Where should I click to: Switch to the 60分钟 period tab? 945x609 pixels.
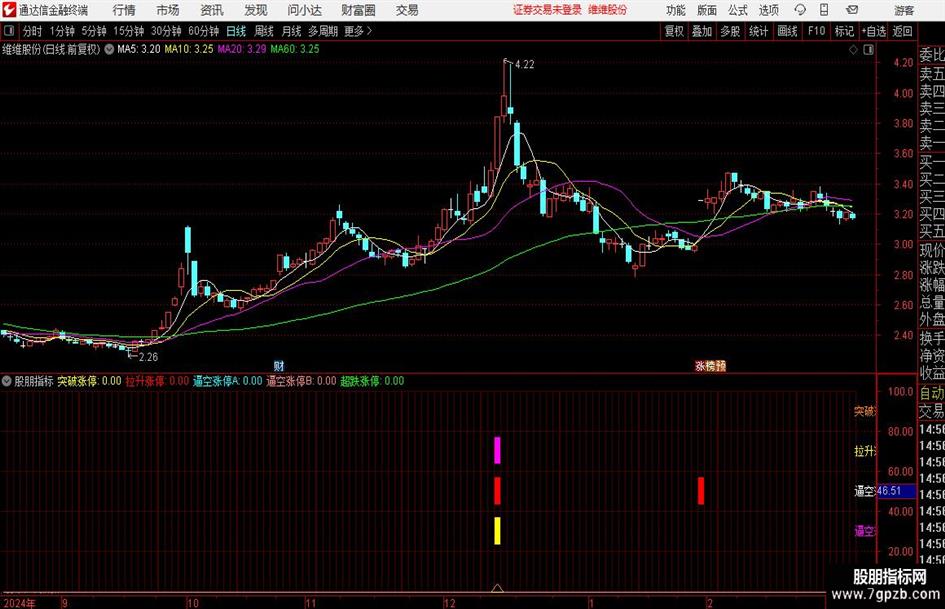pyautogui.click(x=203, y=31)
